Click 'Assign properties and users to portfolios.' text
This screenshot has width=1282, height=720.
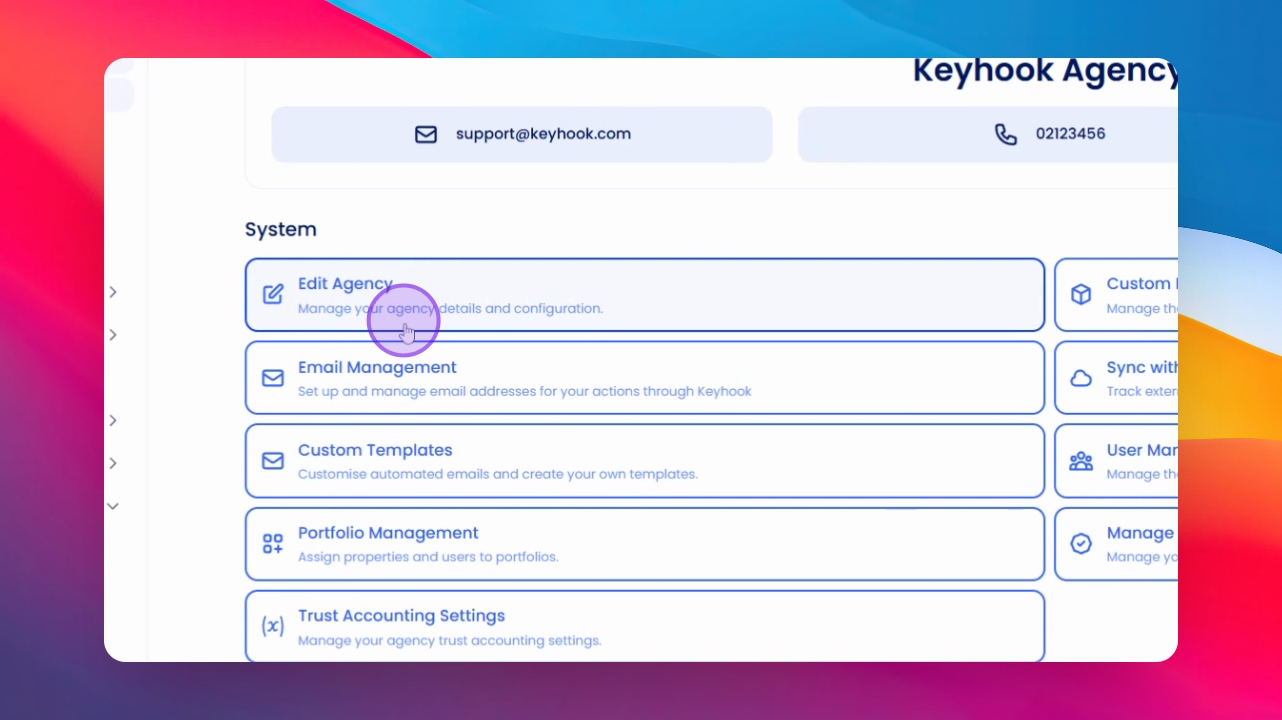[x=428, y=557]
